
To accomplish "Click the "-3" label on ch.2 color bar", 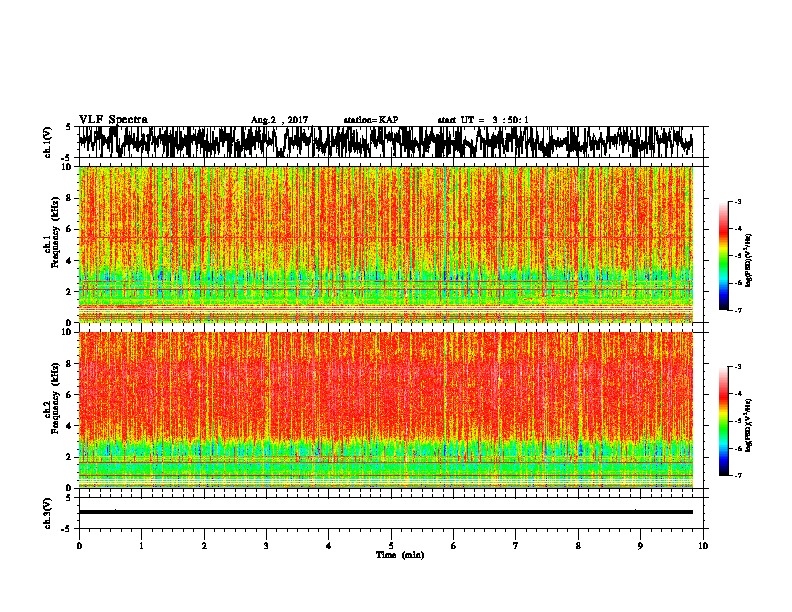I will click(738, 367).
